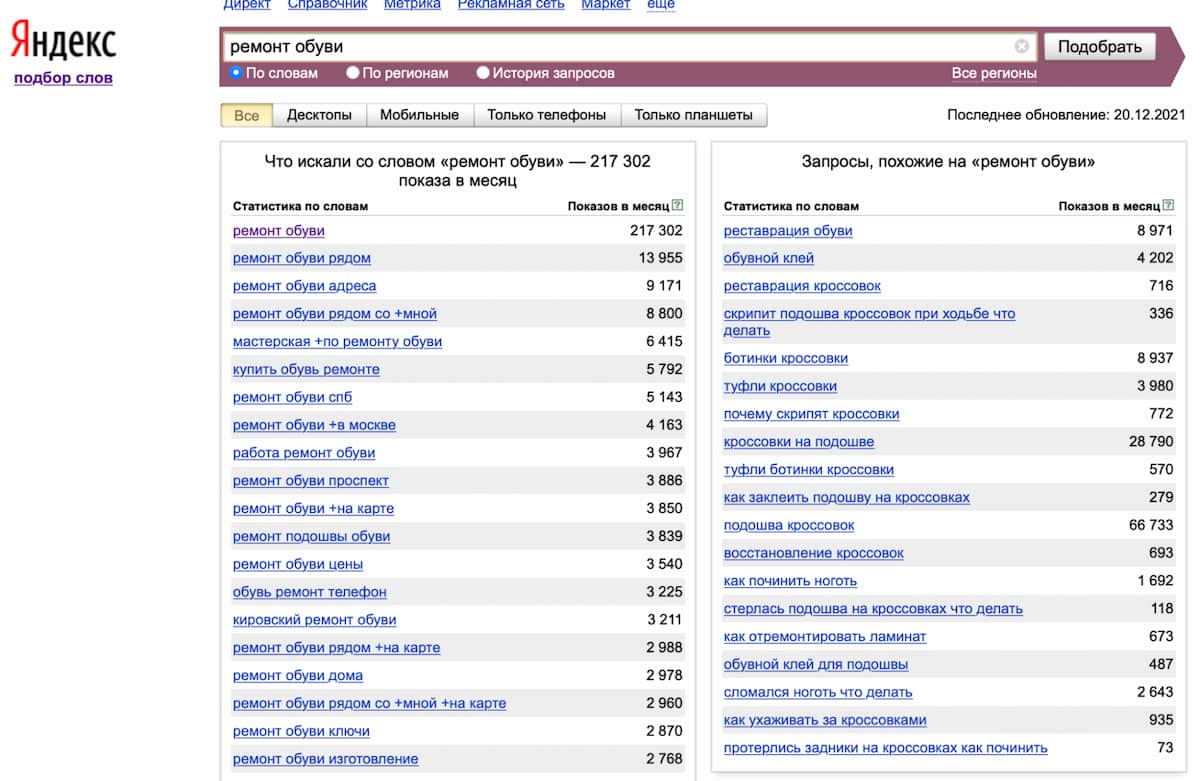Image resolution: width=1200 pixels, height=781 pixels.
Task: Switch to the "Десктопы" tab
Action: (319, 115)
